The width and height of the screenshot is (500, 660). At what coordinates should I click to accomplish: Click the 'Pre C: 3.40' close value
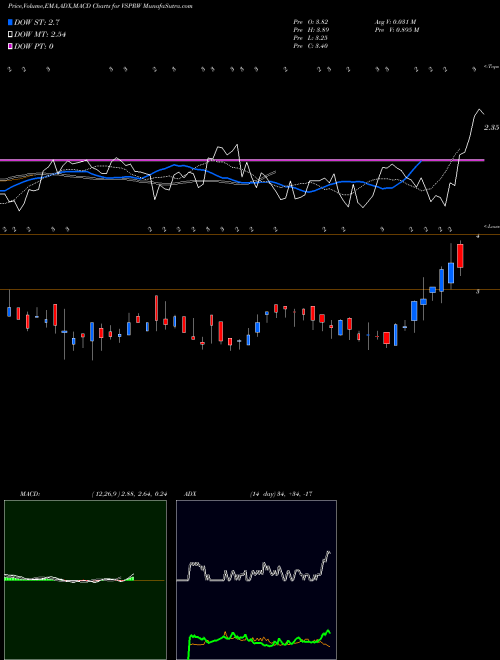(311, 46)
